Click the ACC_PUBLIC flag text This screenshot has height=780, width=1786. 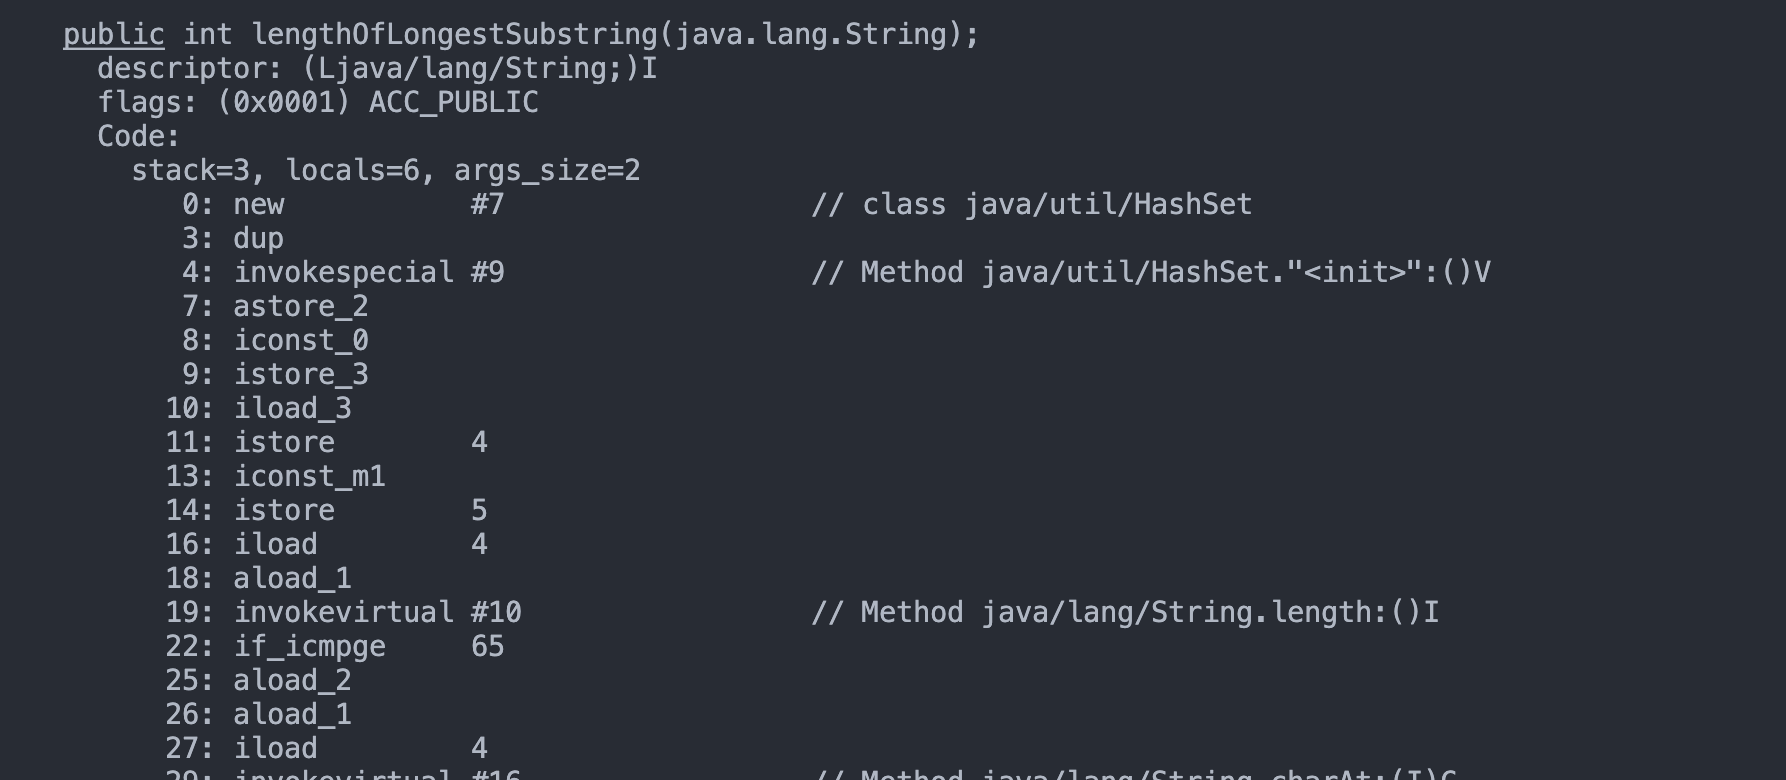tap(453, 103)
